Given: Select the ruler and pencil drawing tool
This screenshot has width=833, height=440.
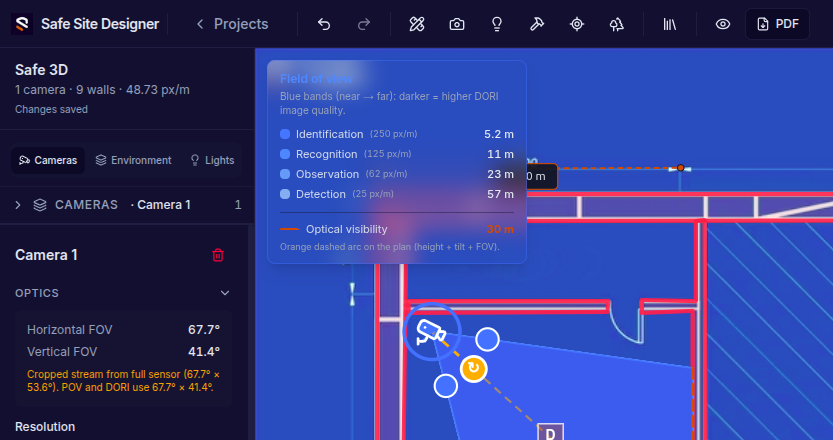Looking at the screenshot, I should click(417, 24).
